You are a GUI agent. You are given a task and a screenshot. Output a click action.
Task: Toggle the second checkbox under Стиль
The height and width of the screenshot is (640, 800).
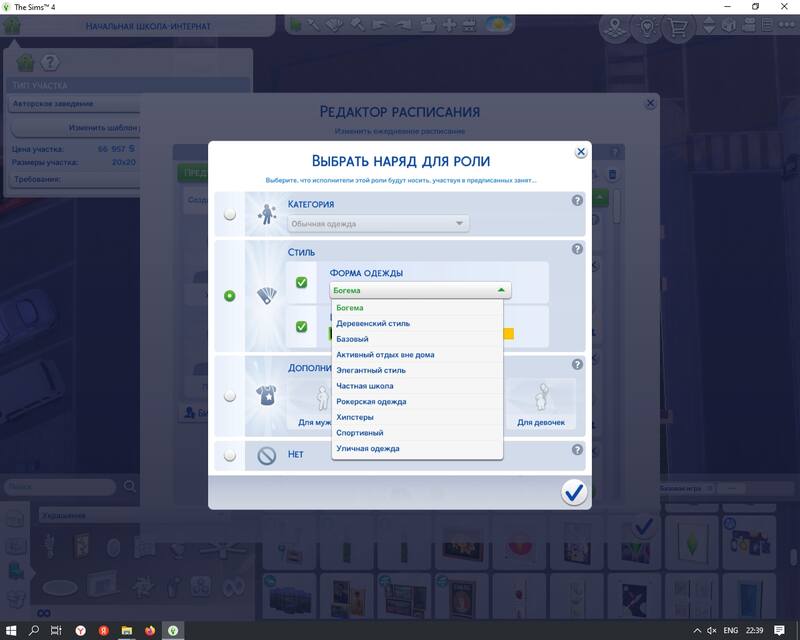point(302,327)
